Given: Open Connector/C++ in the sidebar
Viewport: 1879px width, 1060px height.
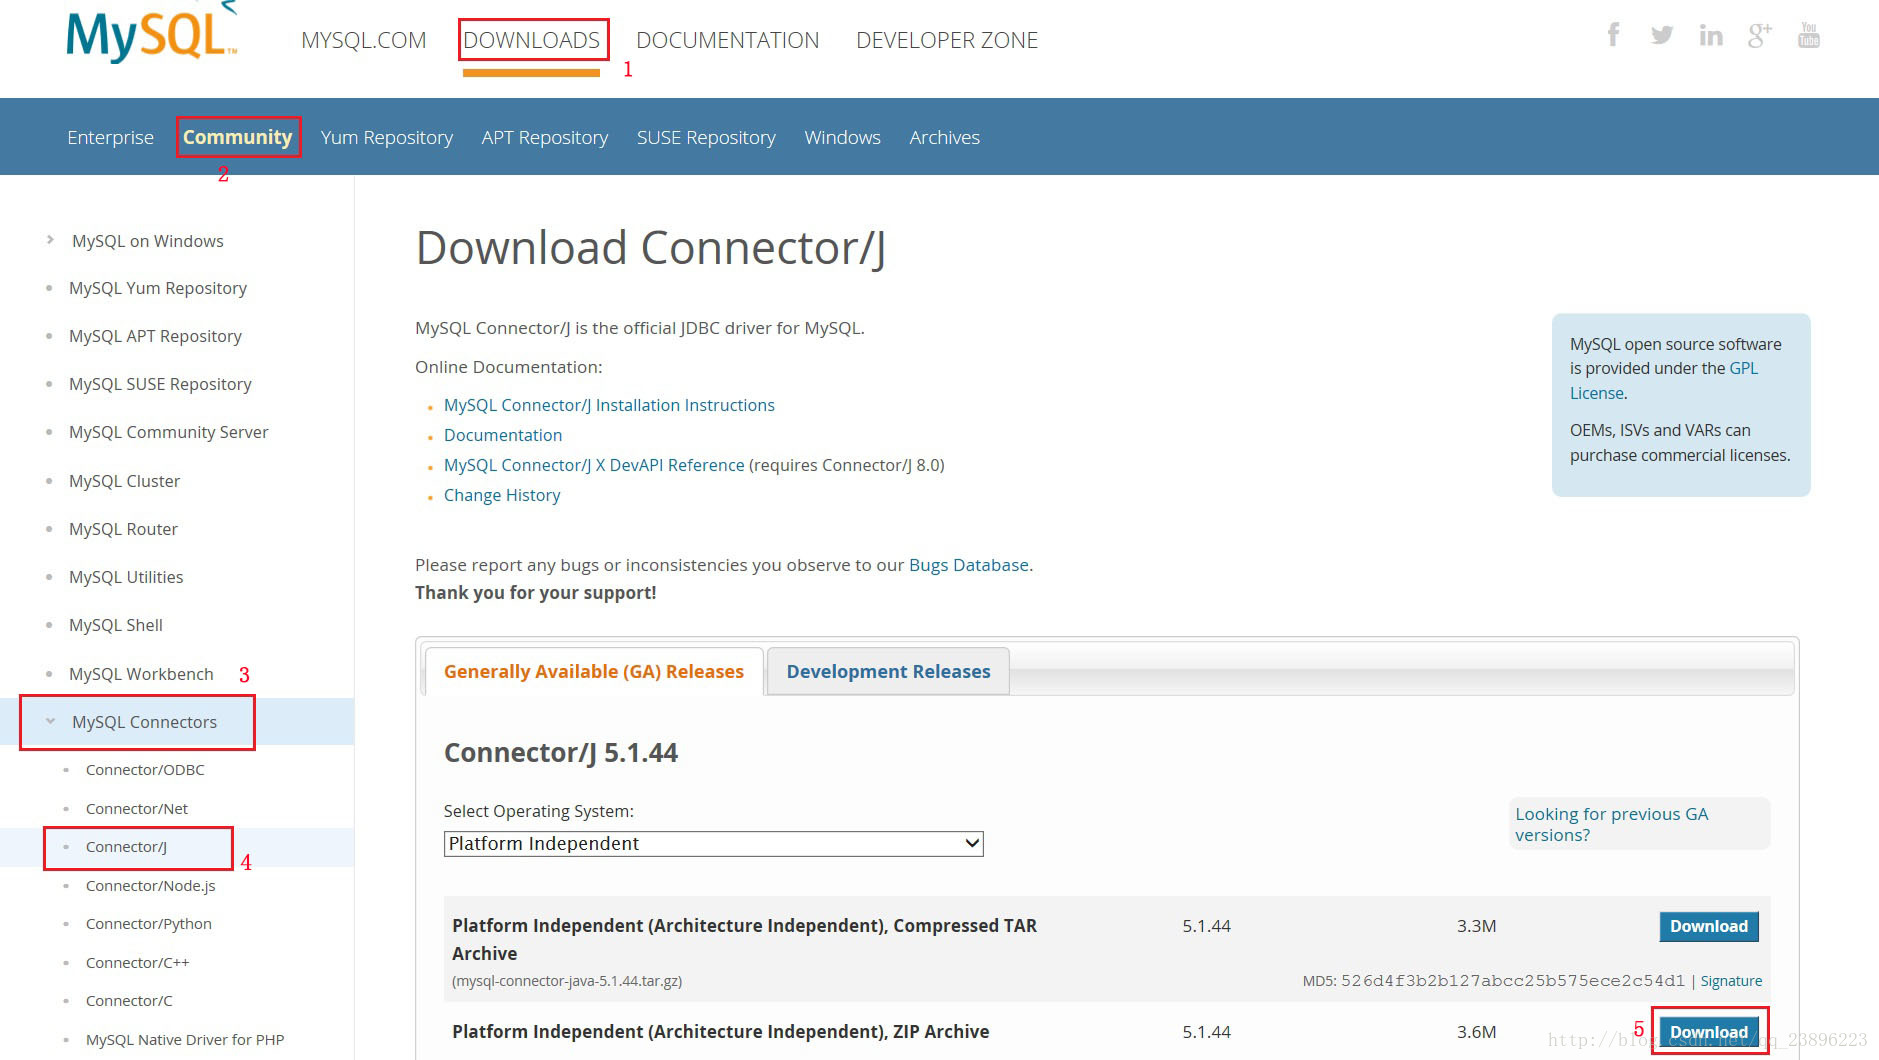Looking at the screenshot, I should [x=137, y=963].
